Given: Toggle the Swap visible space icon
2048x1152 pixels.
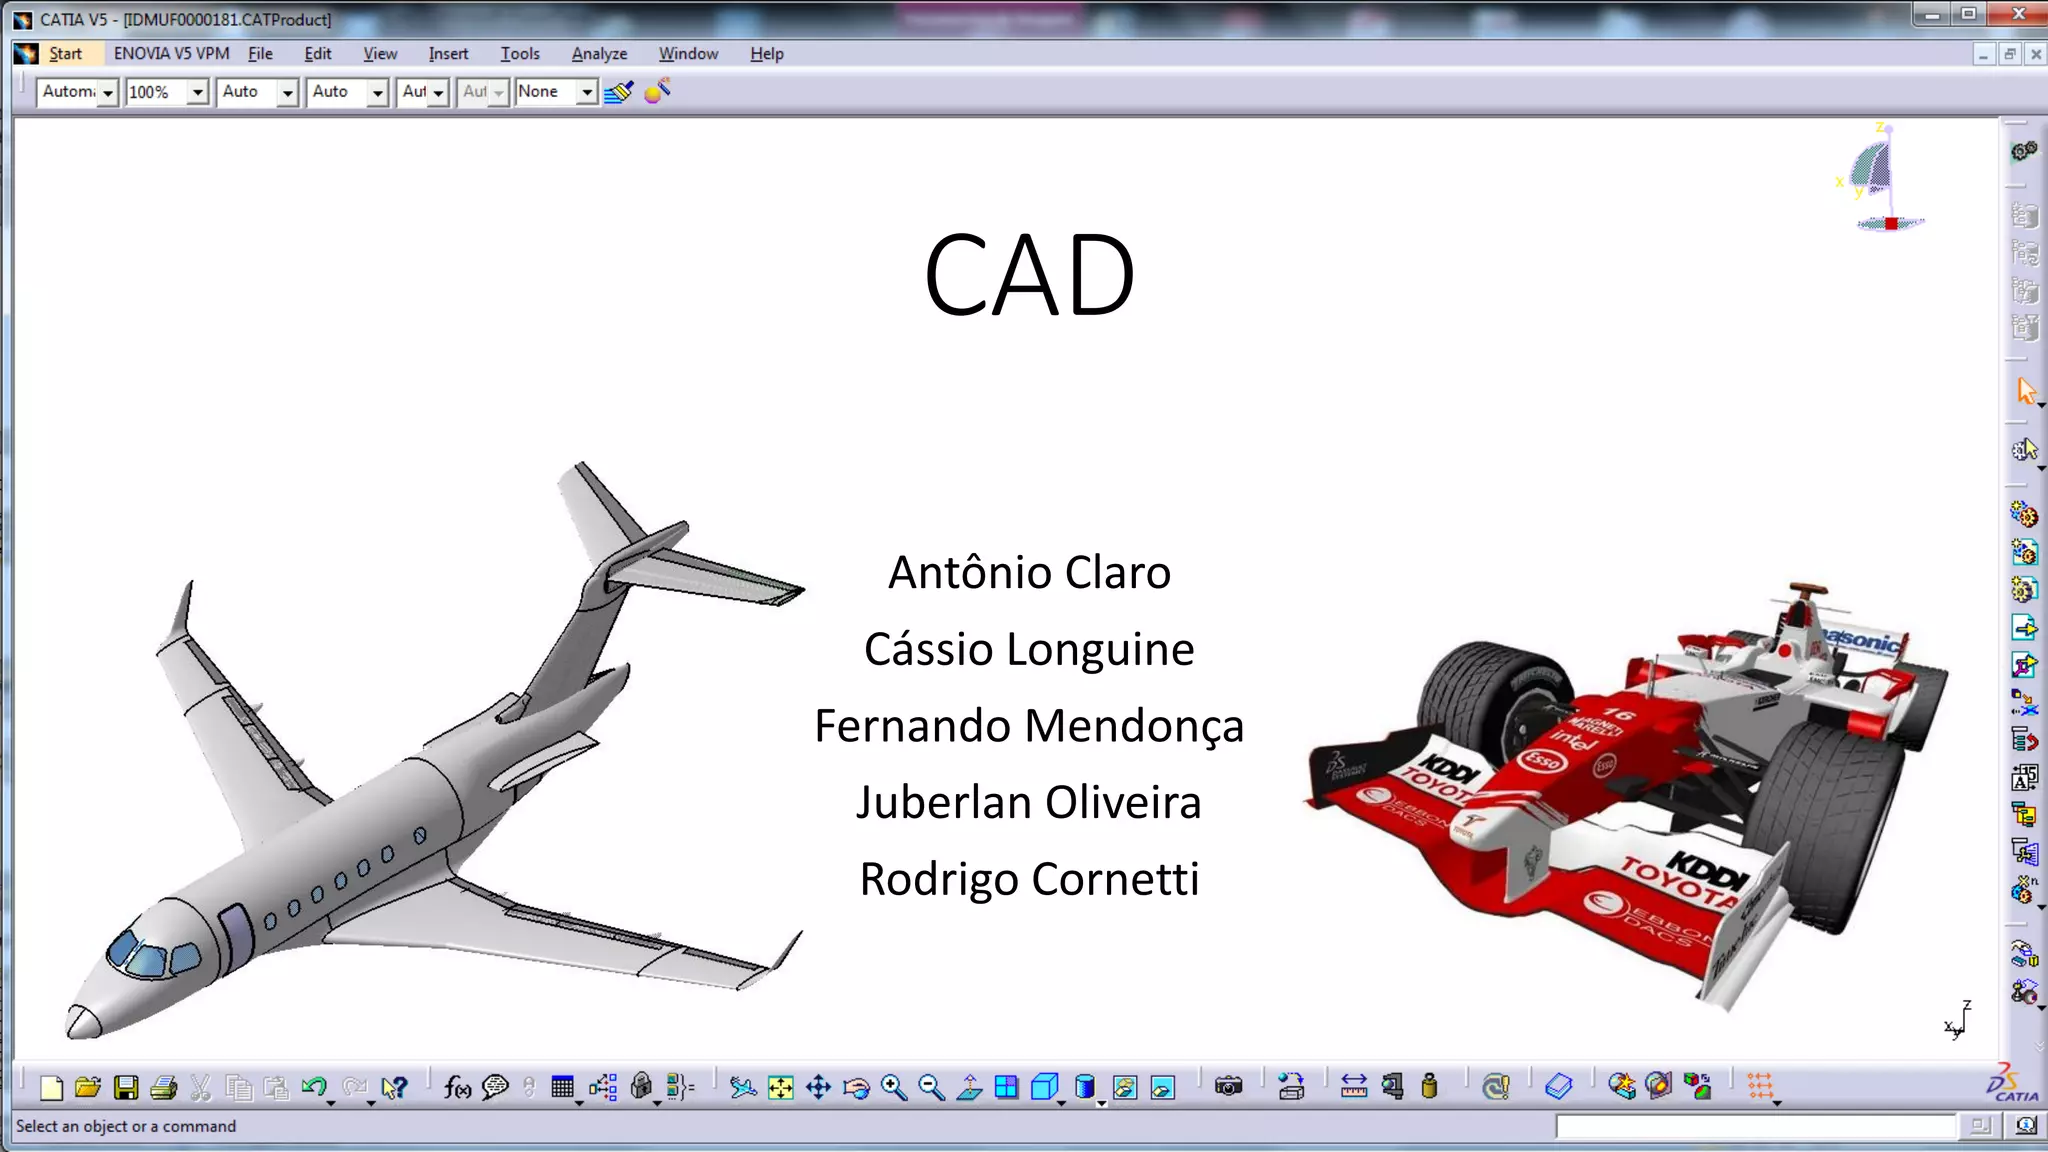Looking at the screenshot, I should (x=1162, y=1087).
